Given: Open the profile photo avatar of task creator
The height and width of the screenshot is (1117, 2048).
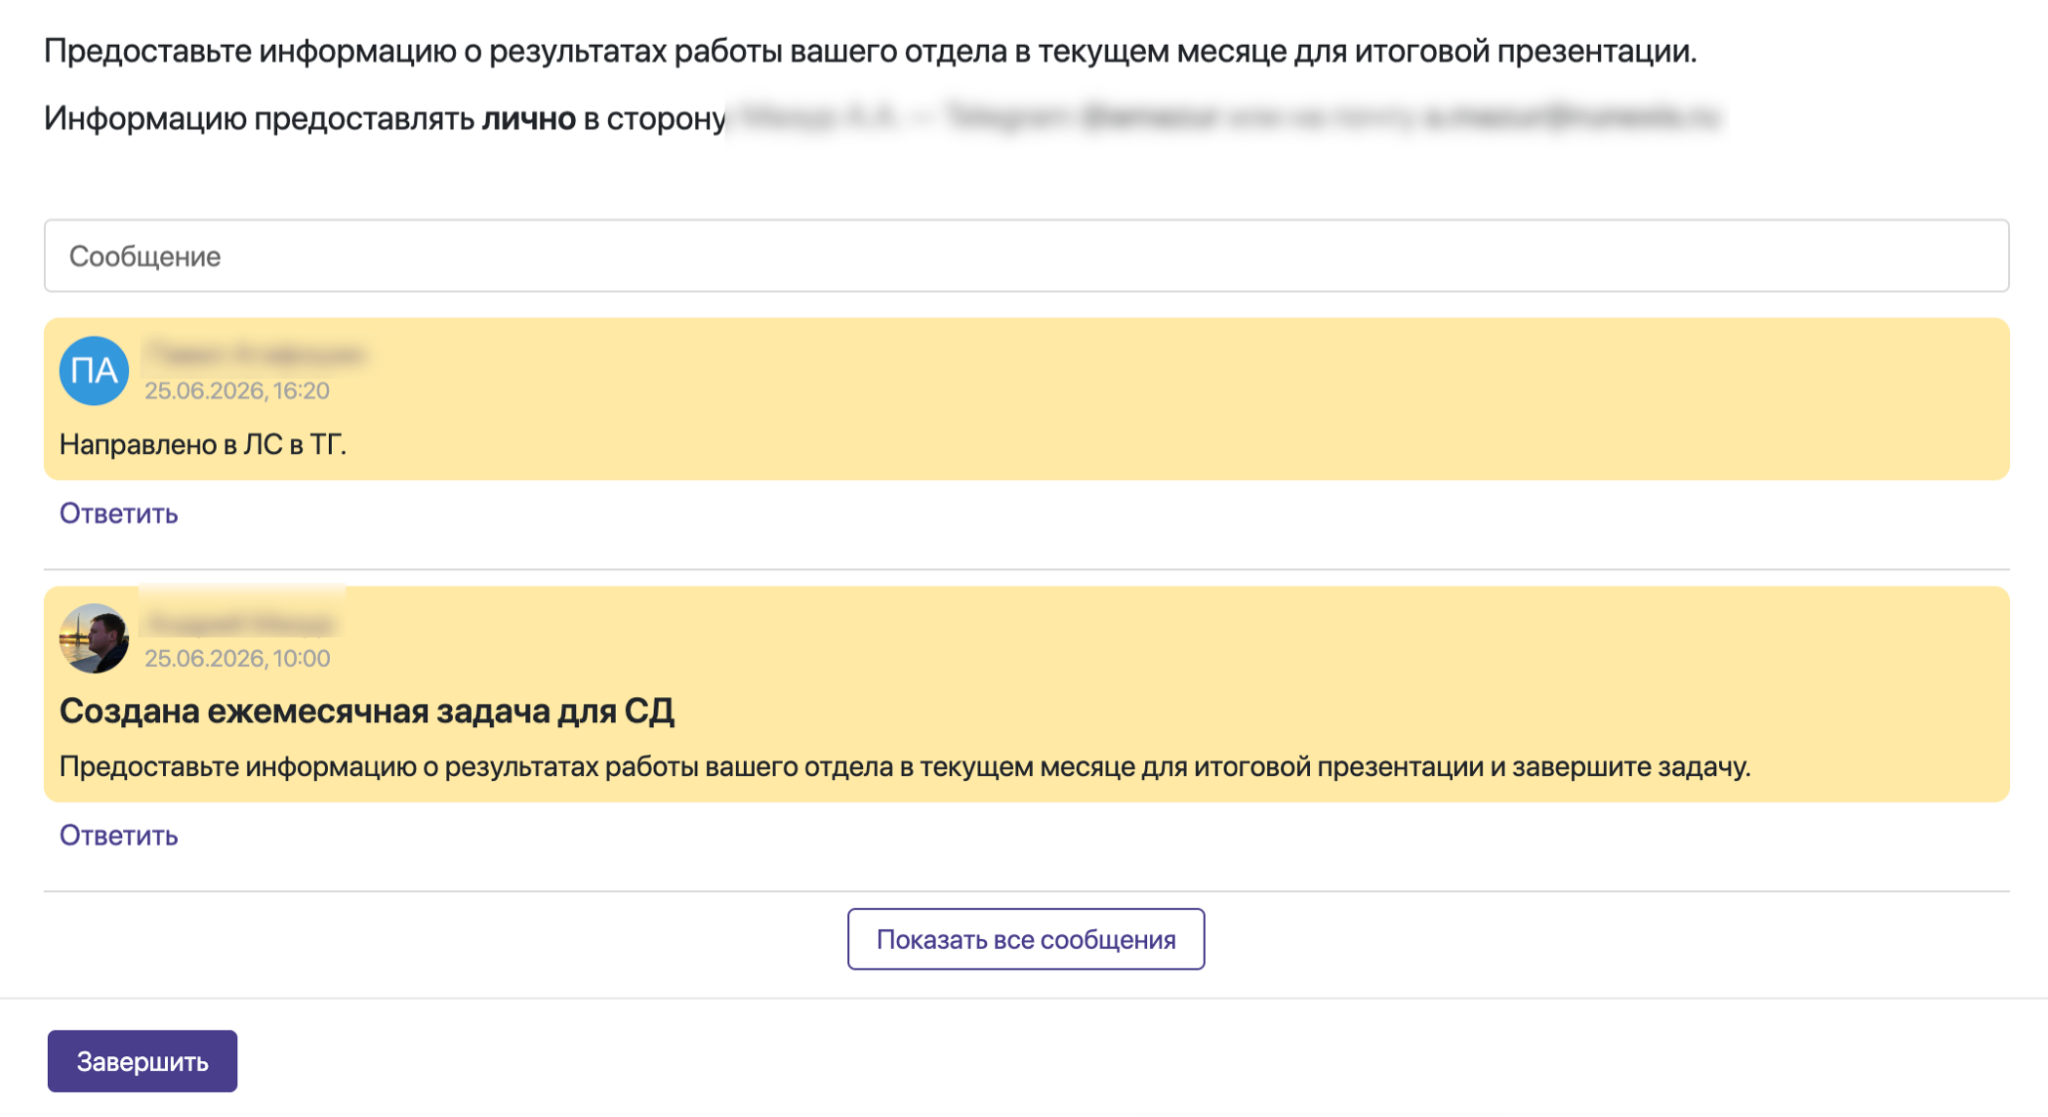Looking at the screenshot, I should coord(94,638).
